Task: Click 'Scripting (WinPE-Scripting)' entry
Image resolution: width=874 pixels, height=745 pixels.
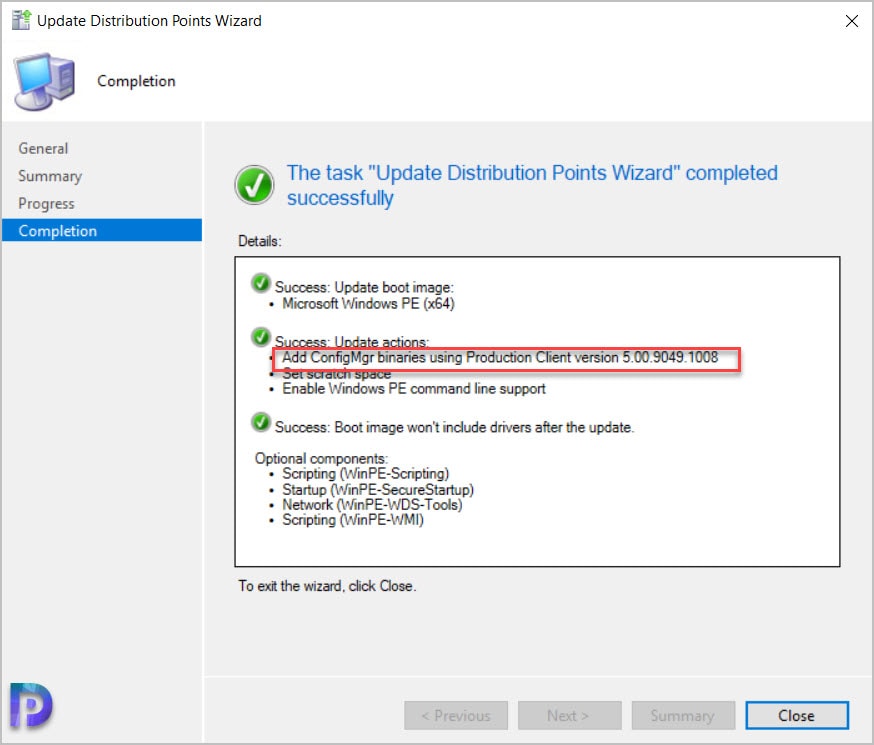Action: [365, 474]
